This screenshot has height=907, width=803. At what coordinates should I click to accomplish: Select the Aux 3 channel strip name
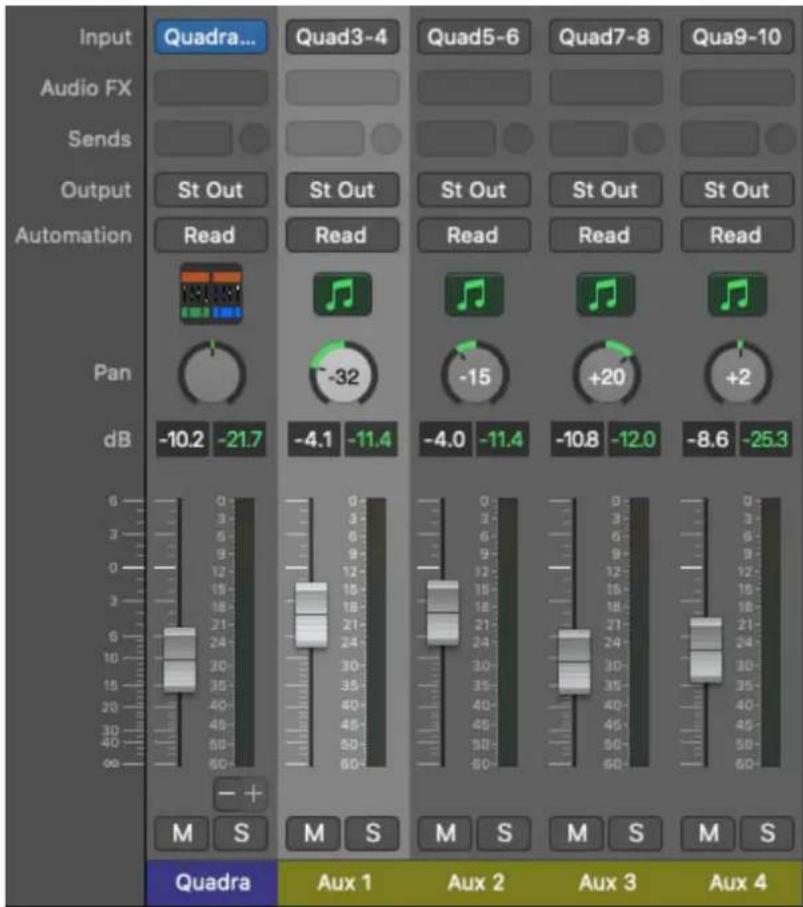tap(607, 883)
